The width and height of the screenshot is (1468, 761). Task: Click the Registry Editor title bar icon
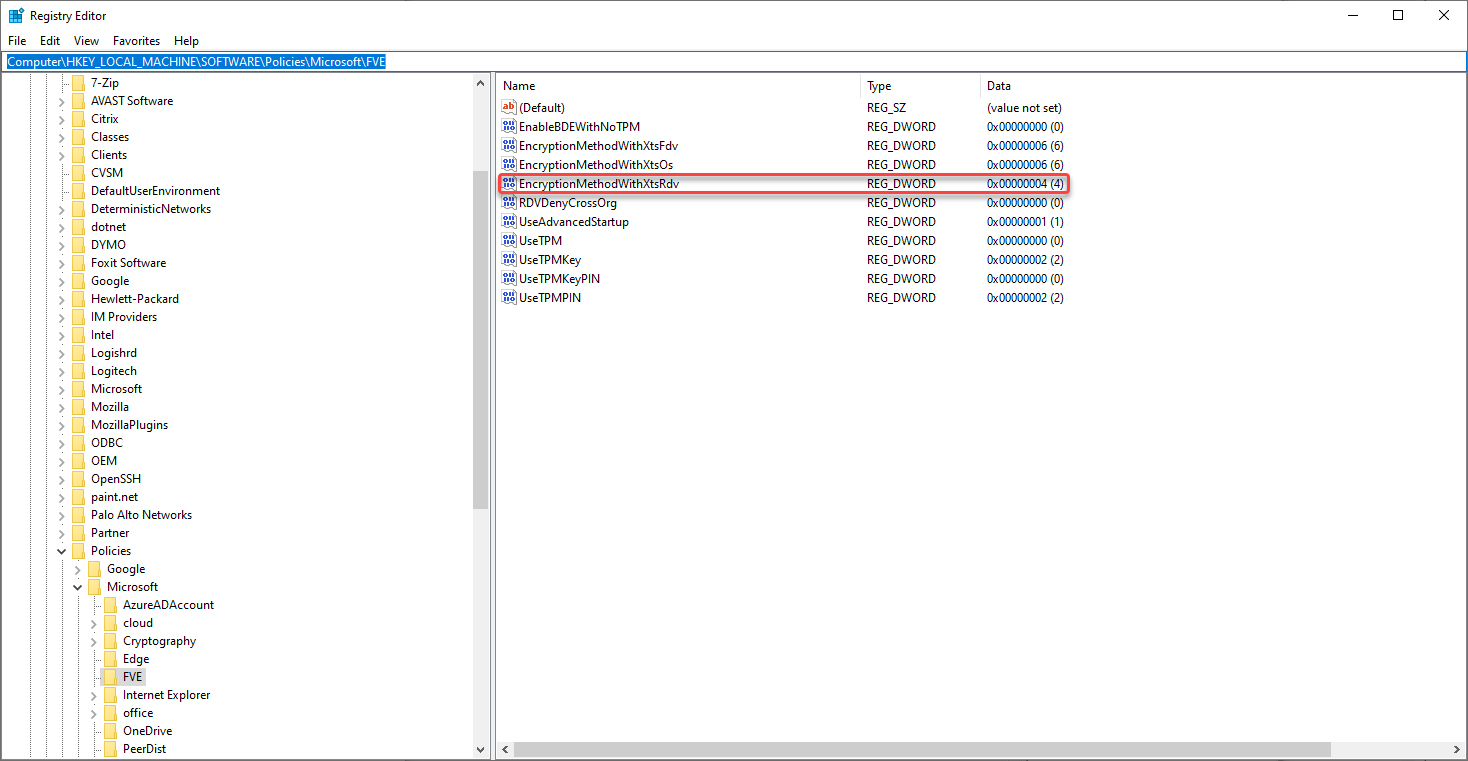pos(16,15)
